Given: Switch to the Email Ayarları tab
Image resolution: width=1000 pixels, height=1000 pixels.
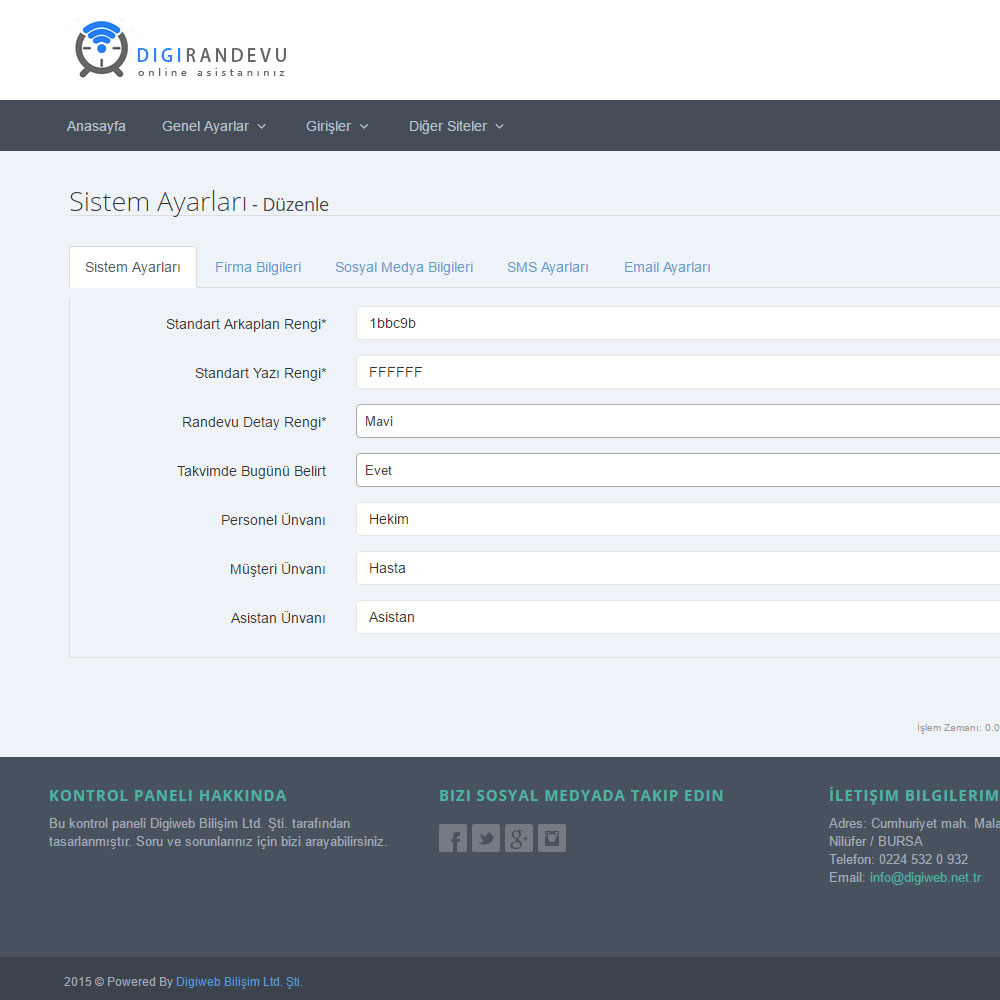Looking at the screenshot, I should [667, 267].
